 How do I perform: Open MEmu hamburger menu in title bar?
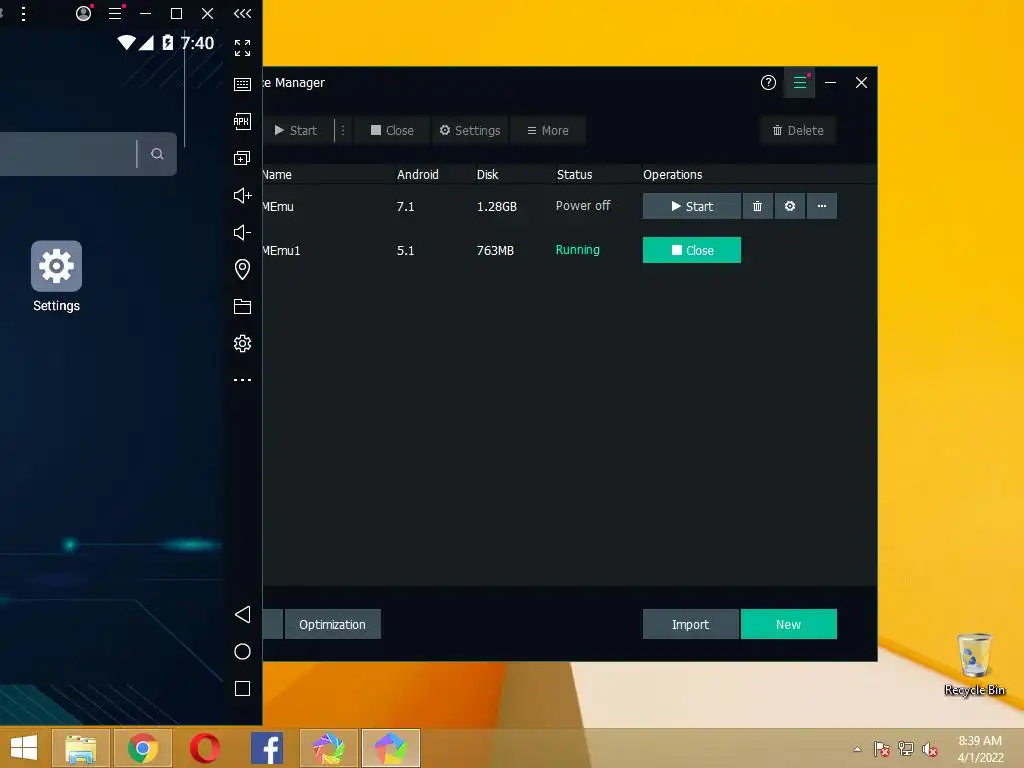point(115,13)
